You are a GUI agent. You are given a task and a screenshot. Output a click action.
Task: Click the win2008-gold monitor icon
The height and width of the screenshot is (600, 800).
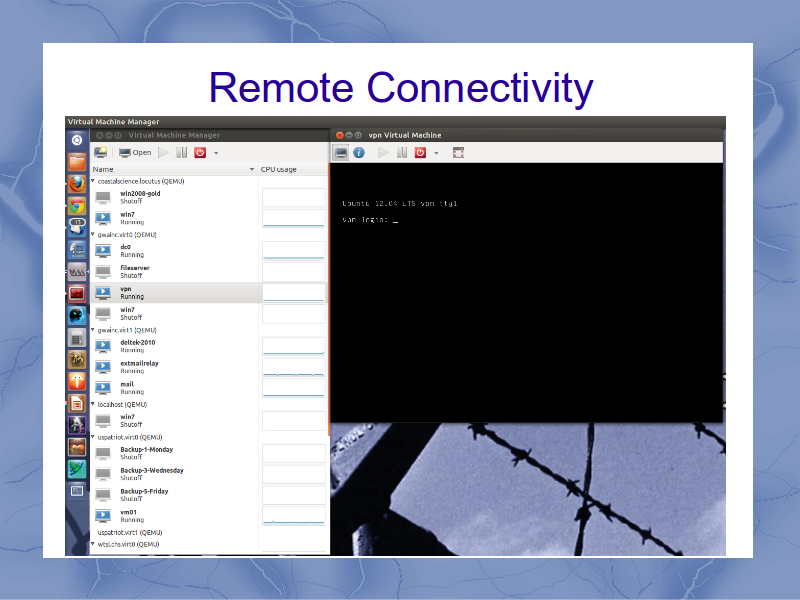[x=103, y=197]
